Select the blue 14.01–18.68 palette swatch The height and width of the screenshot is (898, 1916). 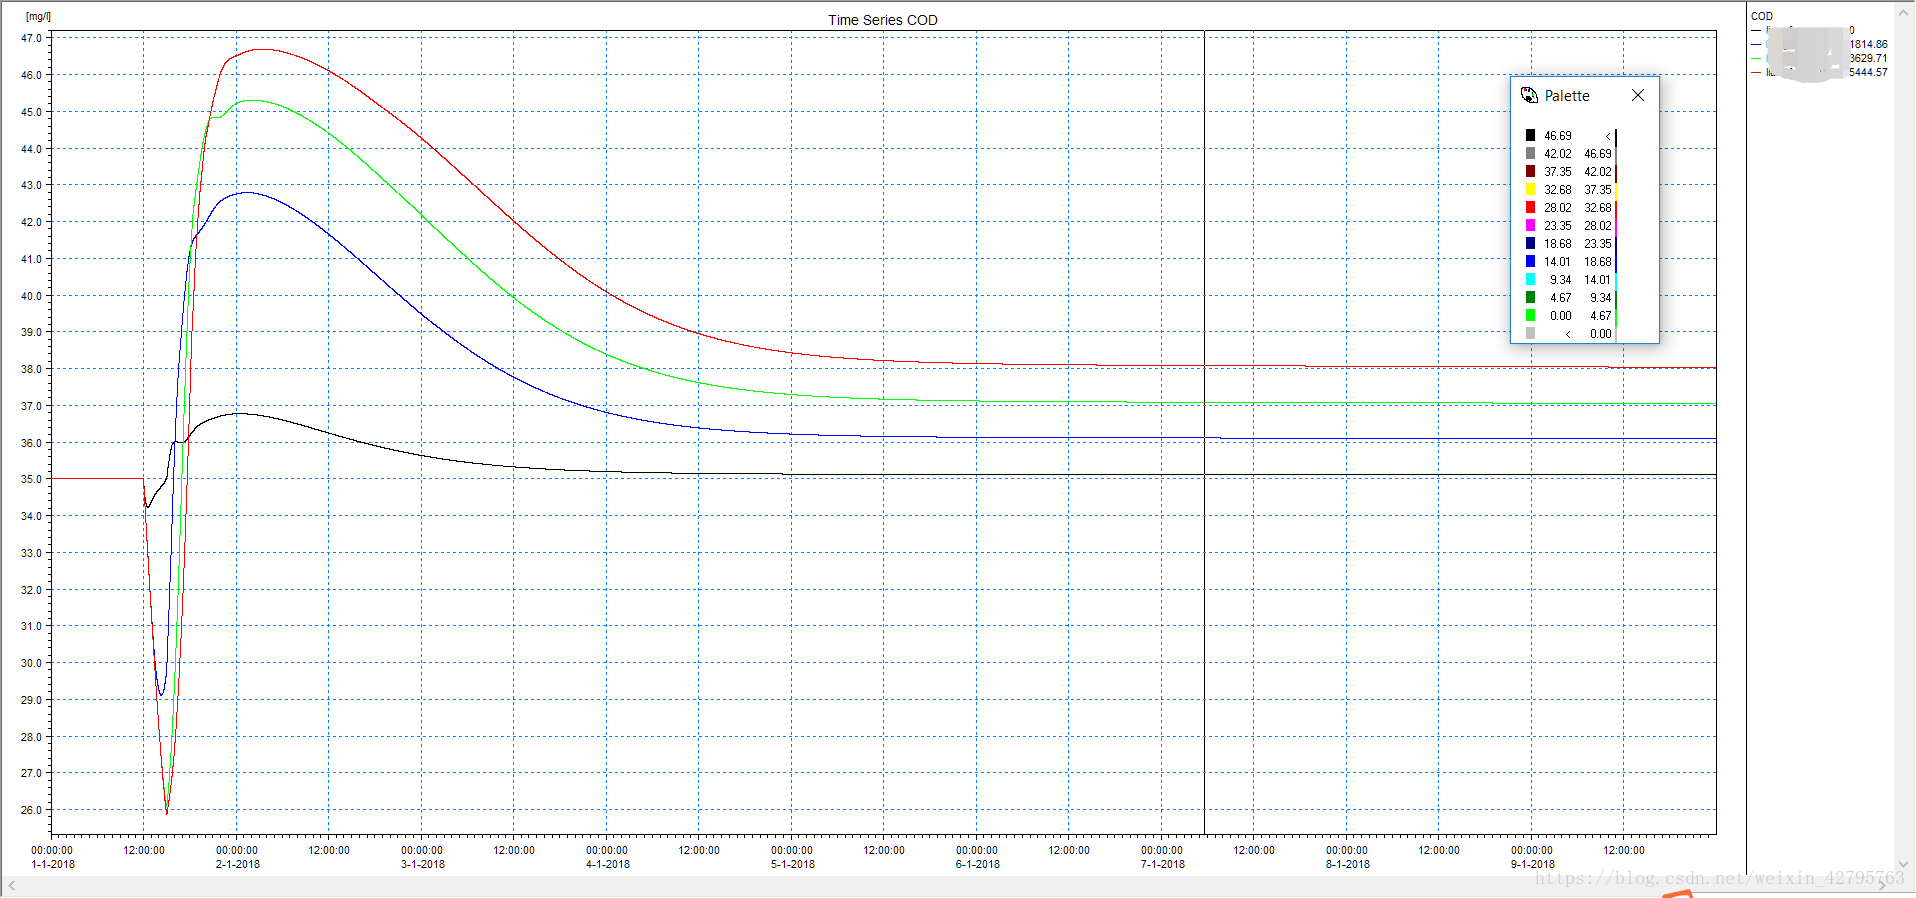pyautogui.click(x=1530, y=261)
